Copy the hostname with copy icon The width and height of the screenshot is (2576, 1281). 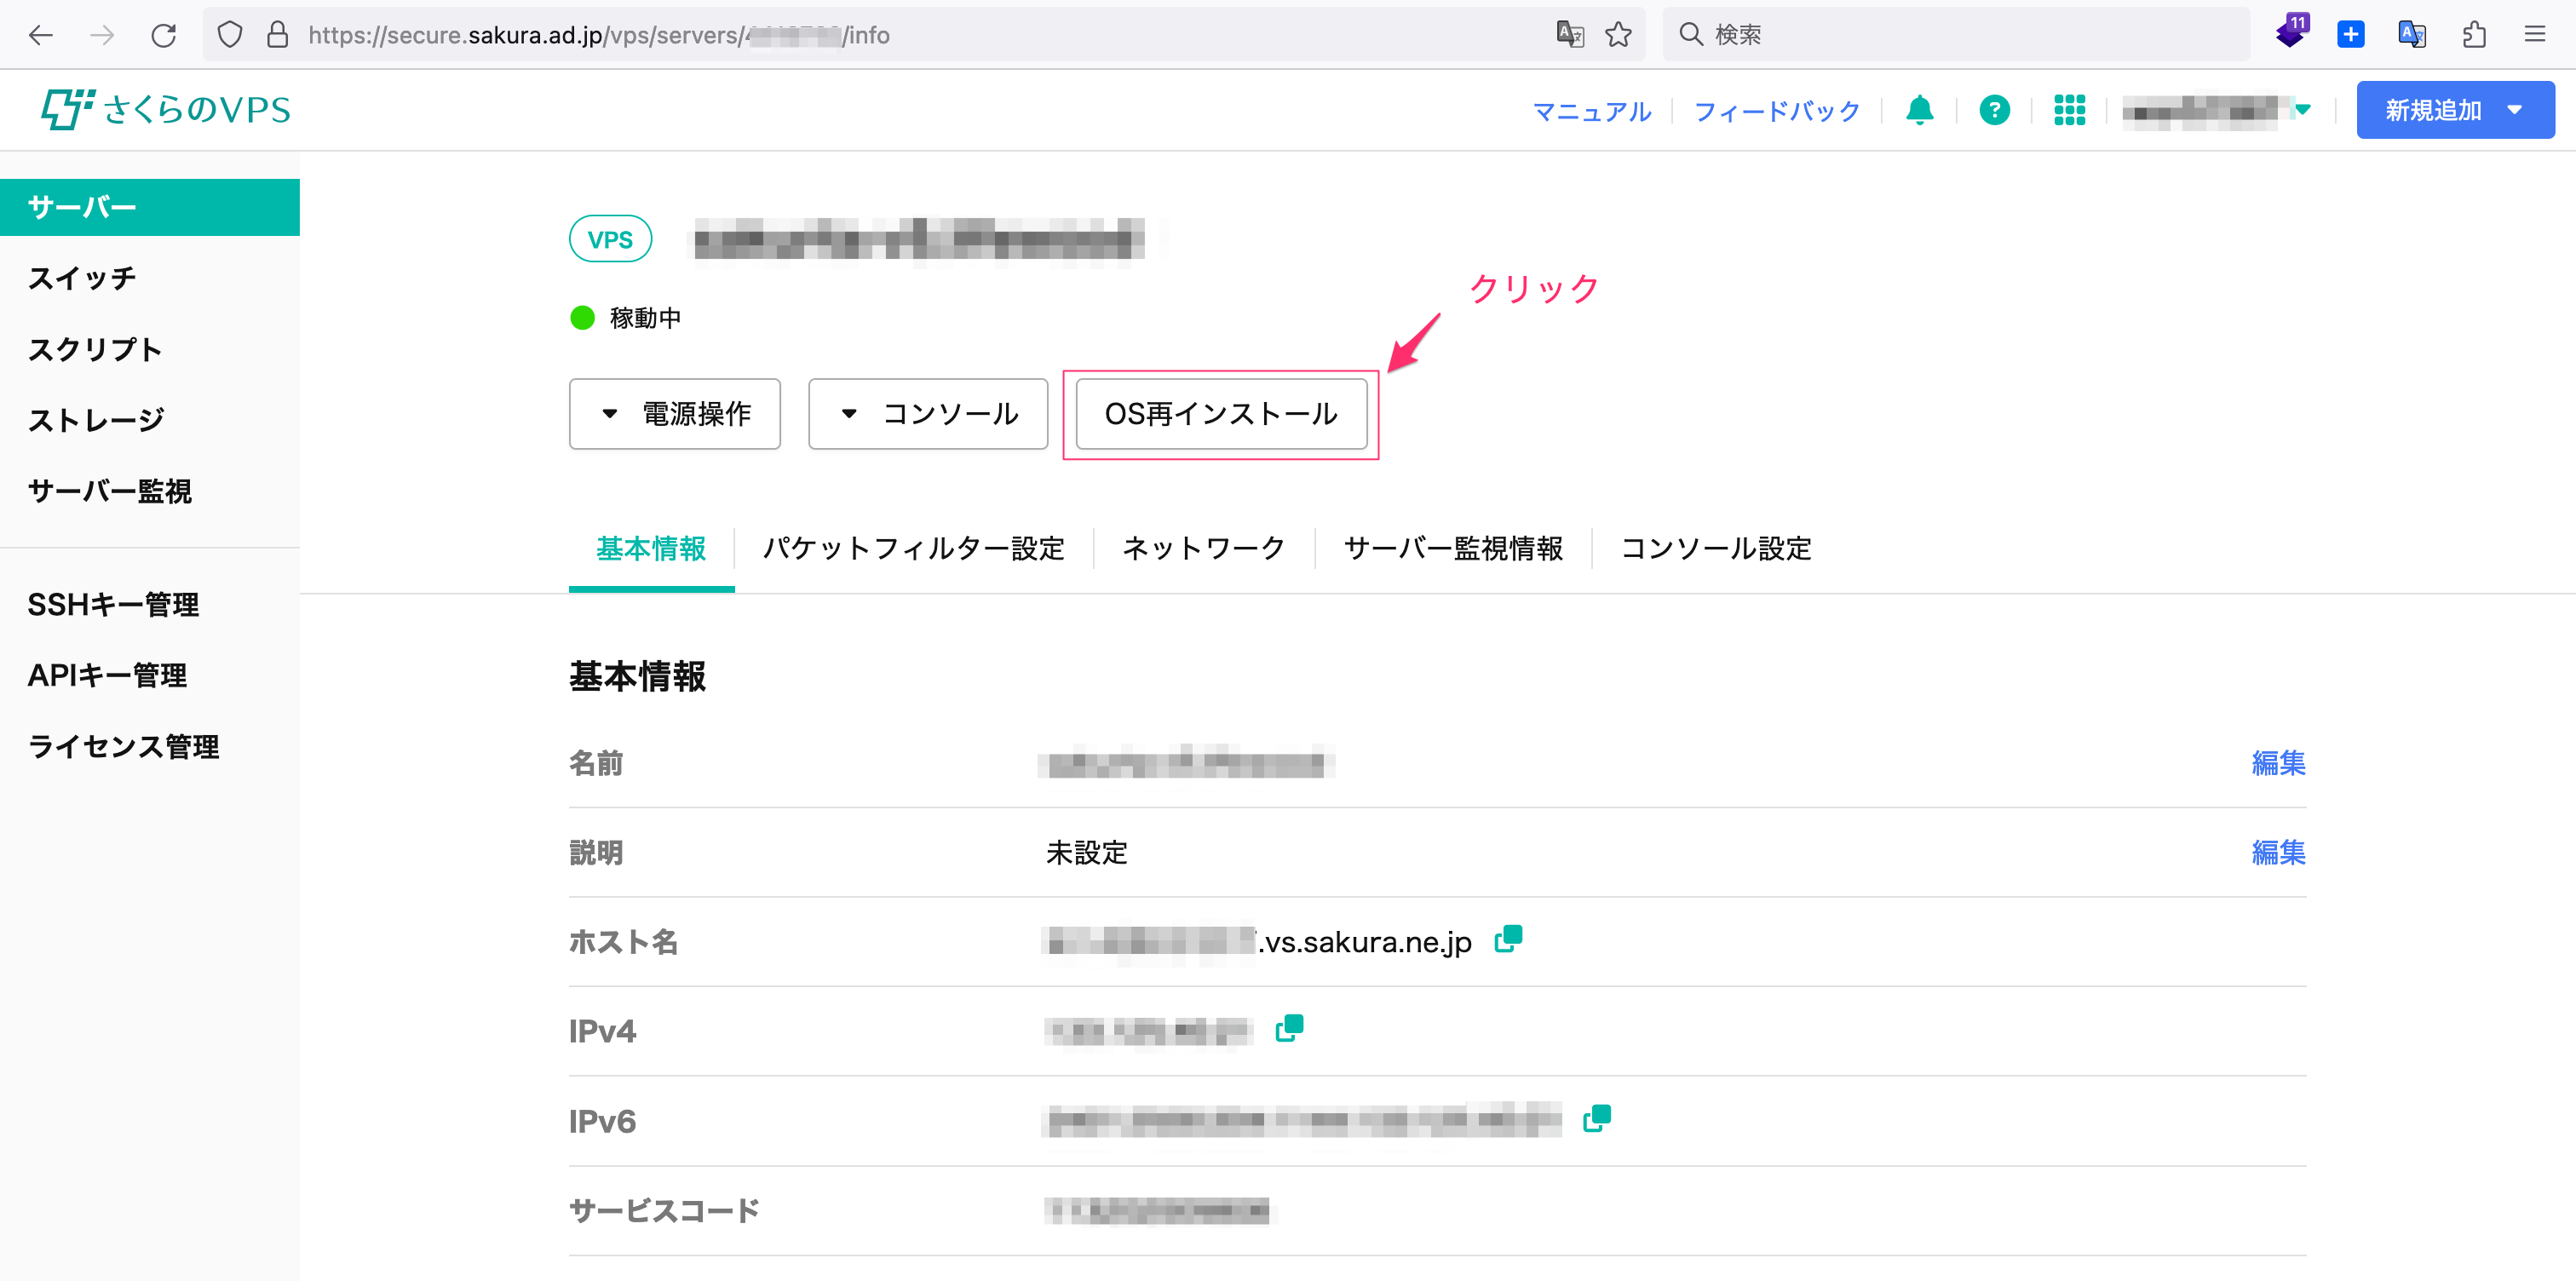click(1507, 939)
